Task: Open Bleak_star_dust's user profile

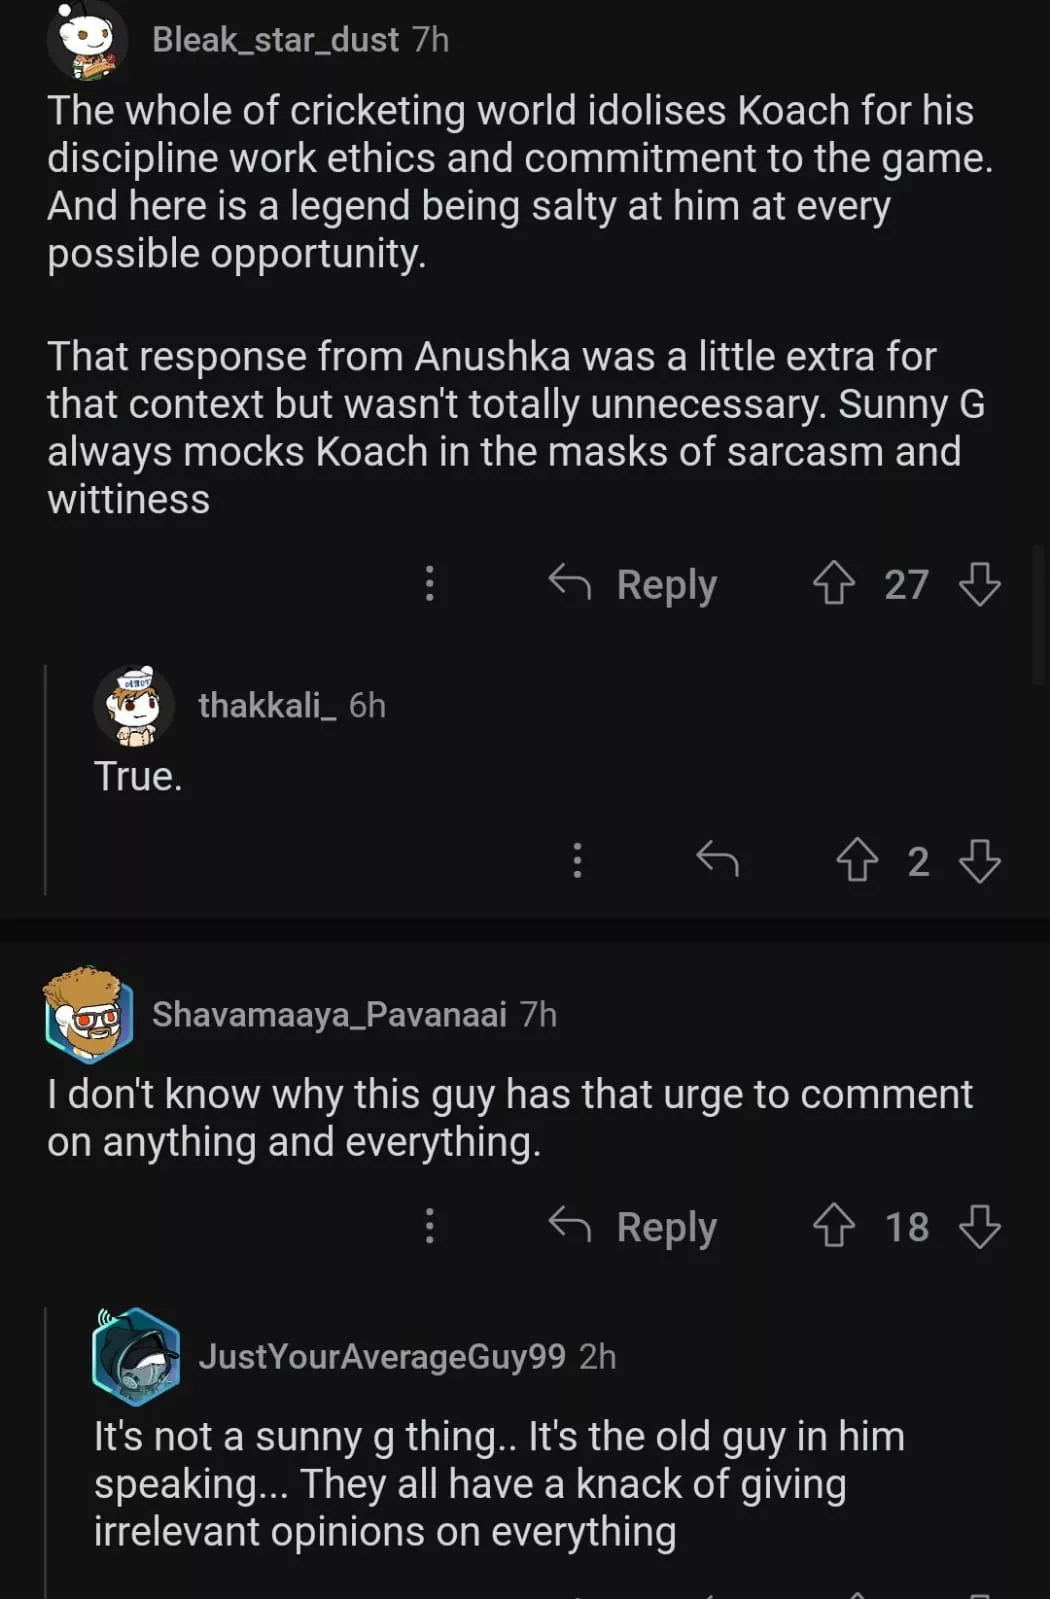Action: coord(275,40)
